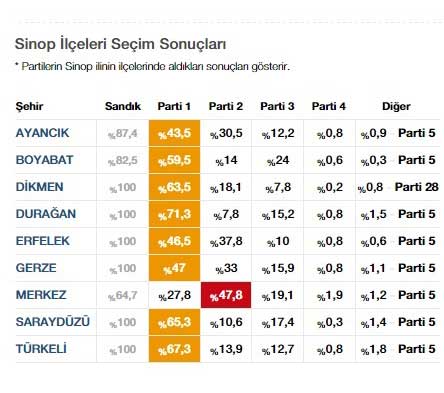This screenshot has width=444, height=393.
Task: Open the SARAYDÜZÜ district link
Action: point(53,322)
